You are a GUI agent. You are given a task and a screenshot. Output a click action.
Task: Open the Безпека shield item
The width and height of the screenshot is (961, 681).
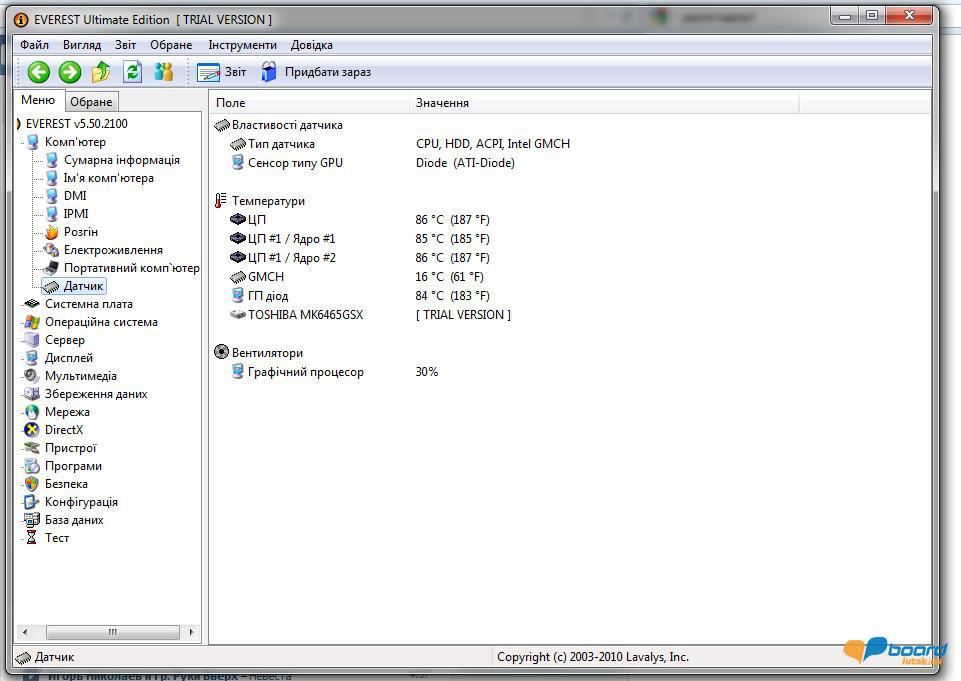(66, 484)
